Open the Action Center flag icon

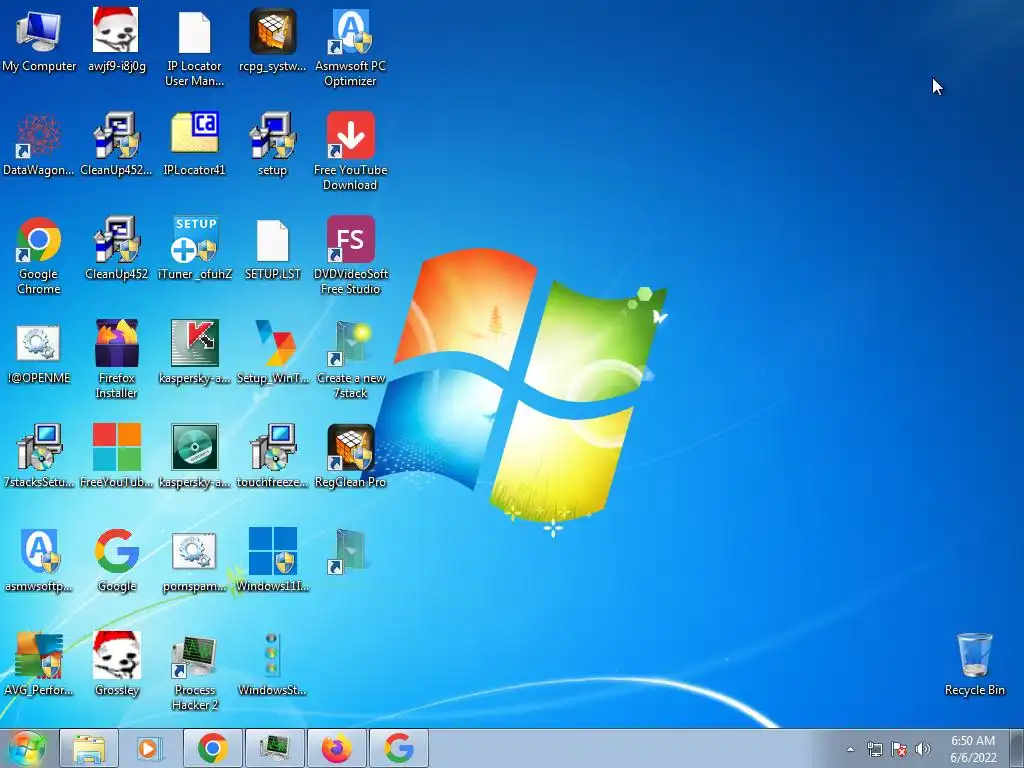pos(899,749)
